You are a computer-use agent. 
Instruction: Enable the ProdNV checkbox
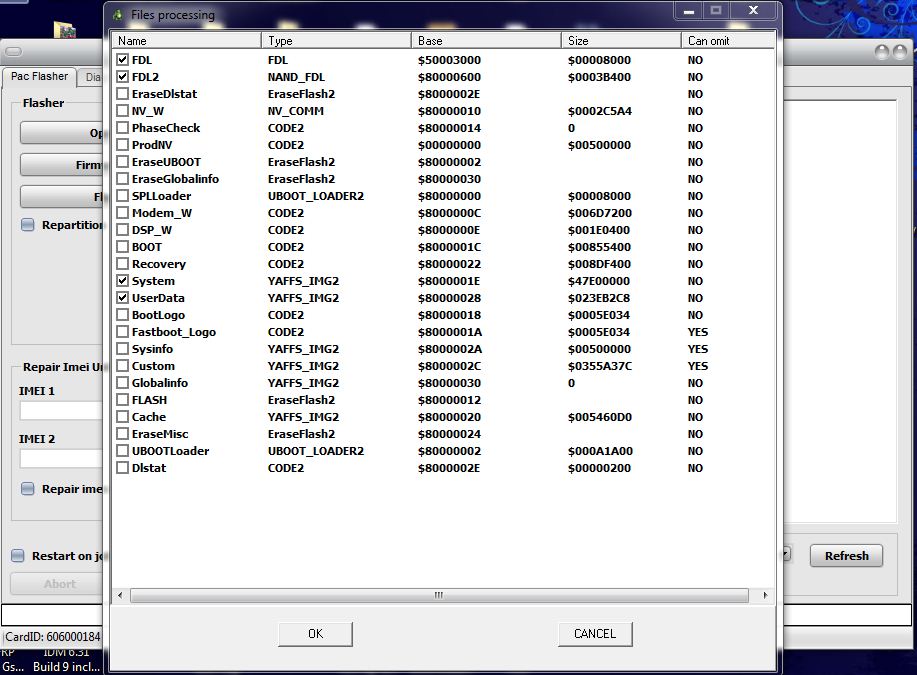click(x=122, y=144)
